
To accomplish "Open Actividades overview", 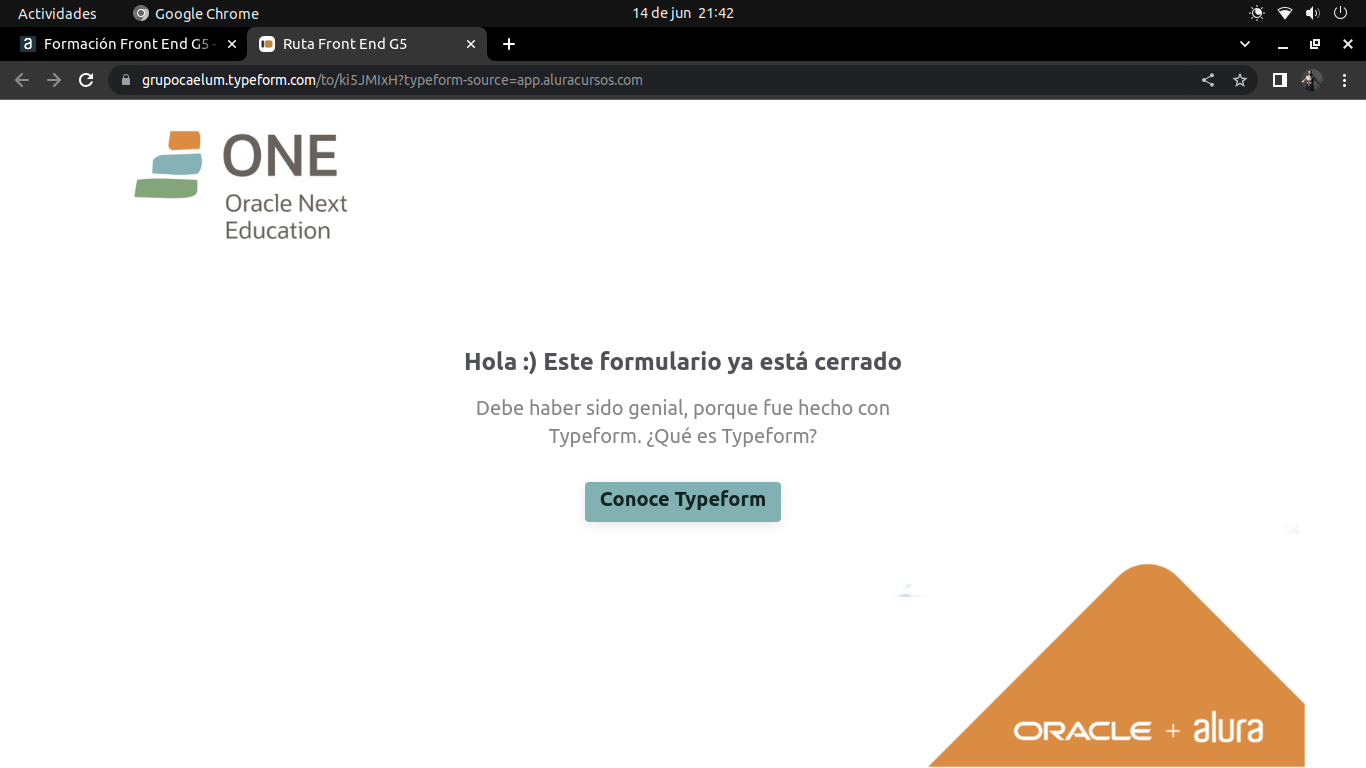I will coord(57,13).
